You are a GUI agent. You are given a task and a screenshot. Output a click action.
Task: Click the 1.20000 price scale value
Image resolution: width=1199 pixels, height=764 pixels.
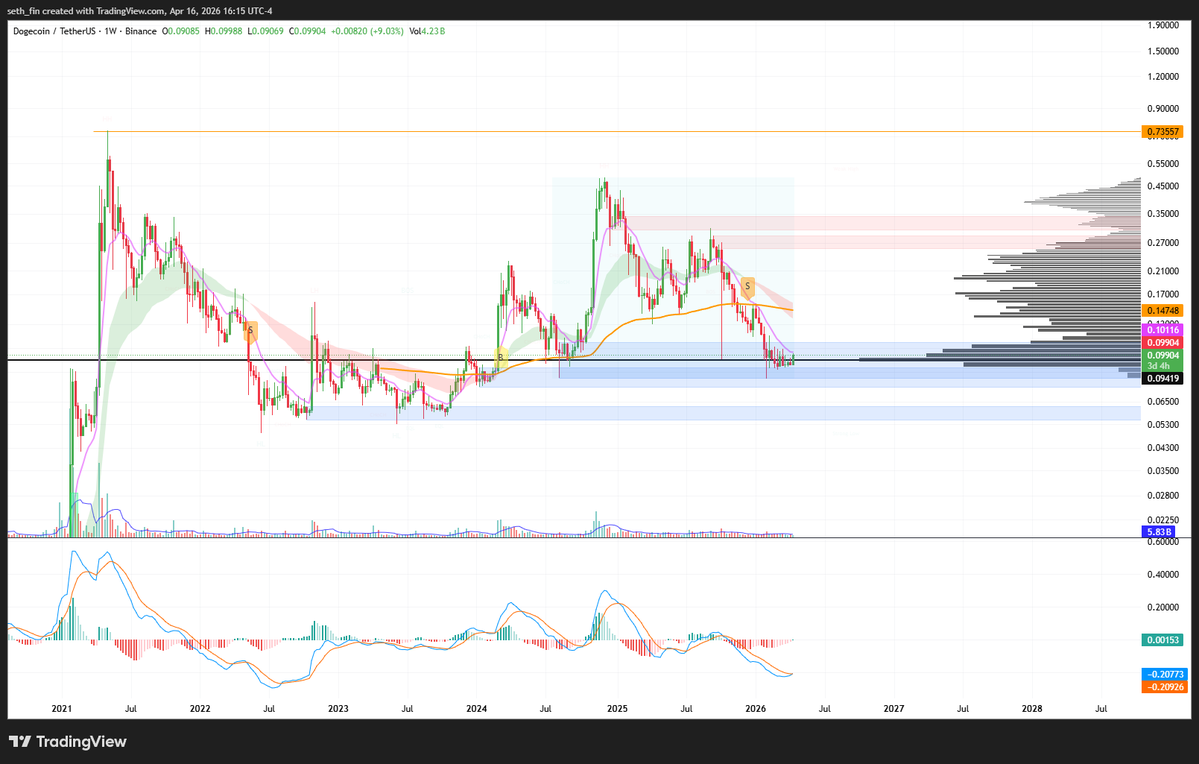1162,77
